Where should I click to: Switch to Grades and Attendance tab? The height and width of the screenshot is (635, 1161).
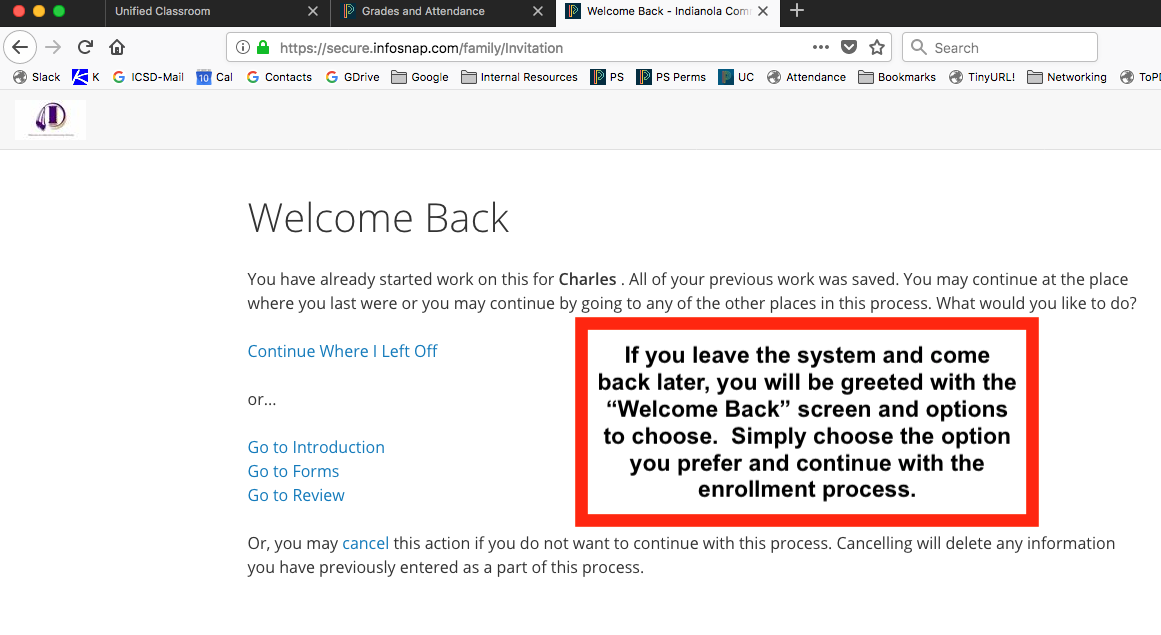443,11
